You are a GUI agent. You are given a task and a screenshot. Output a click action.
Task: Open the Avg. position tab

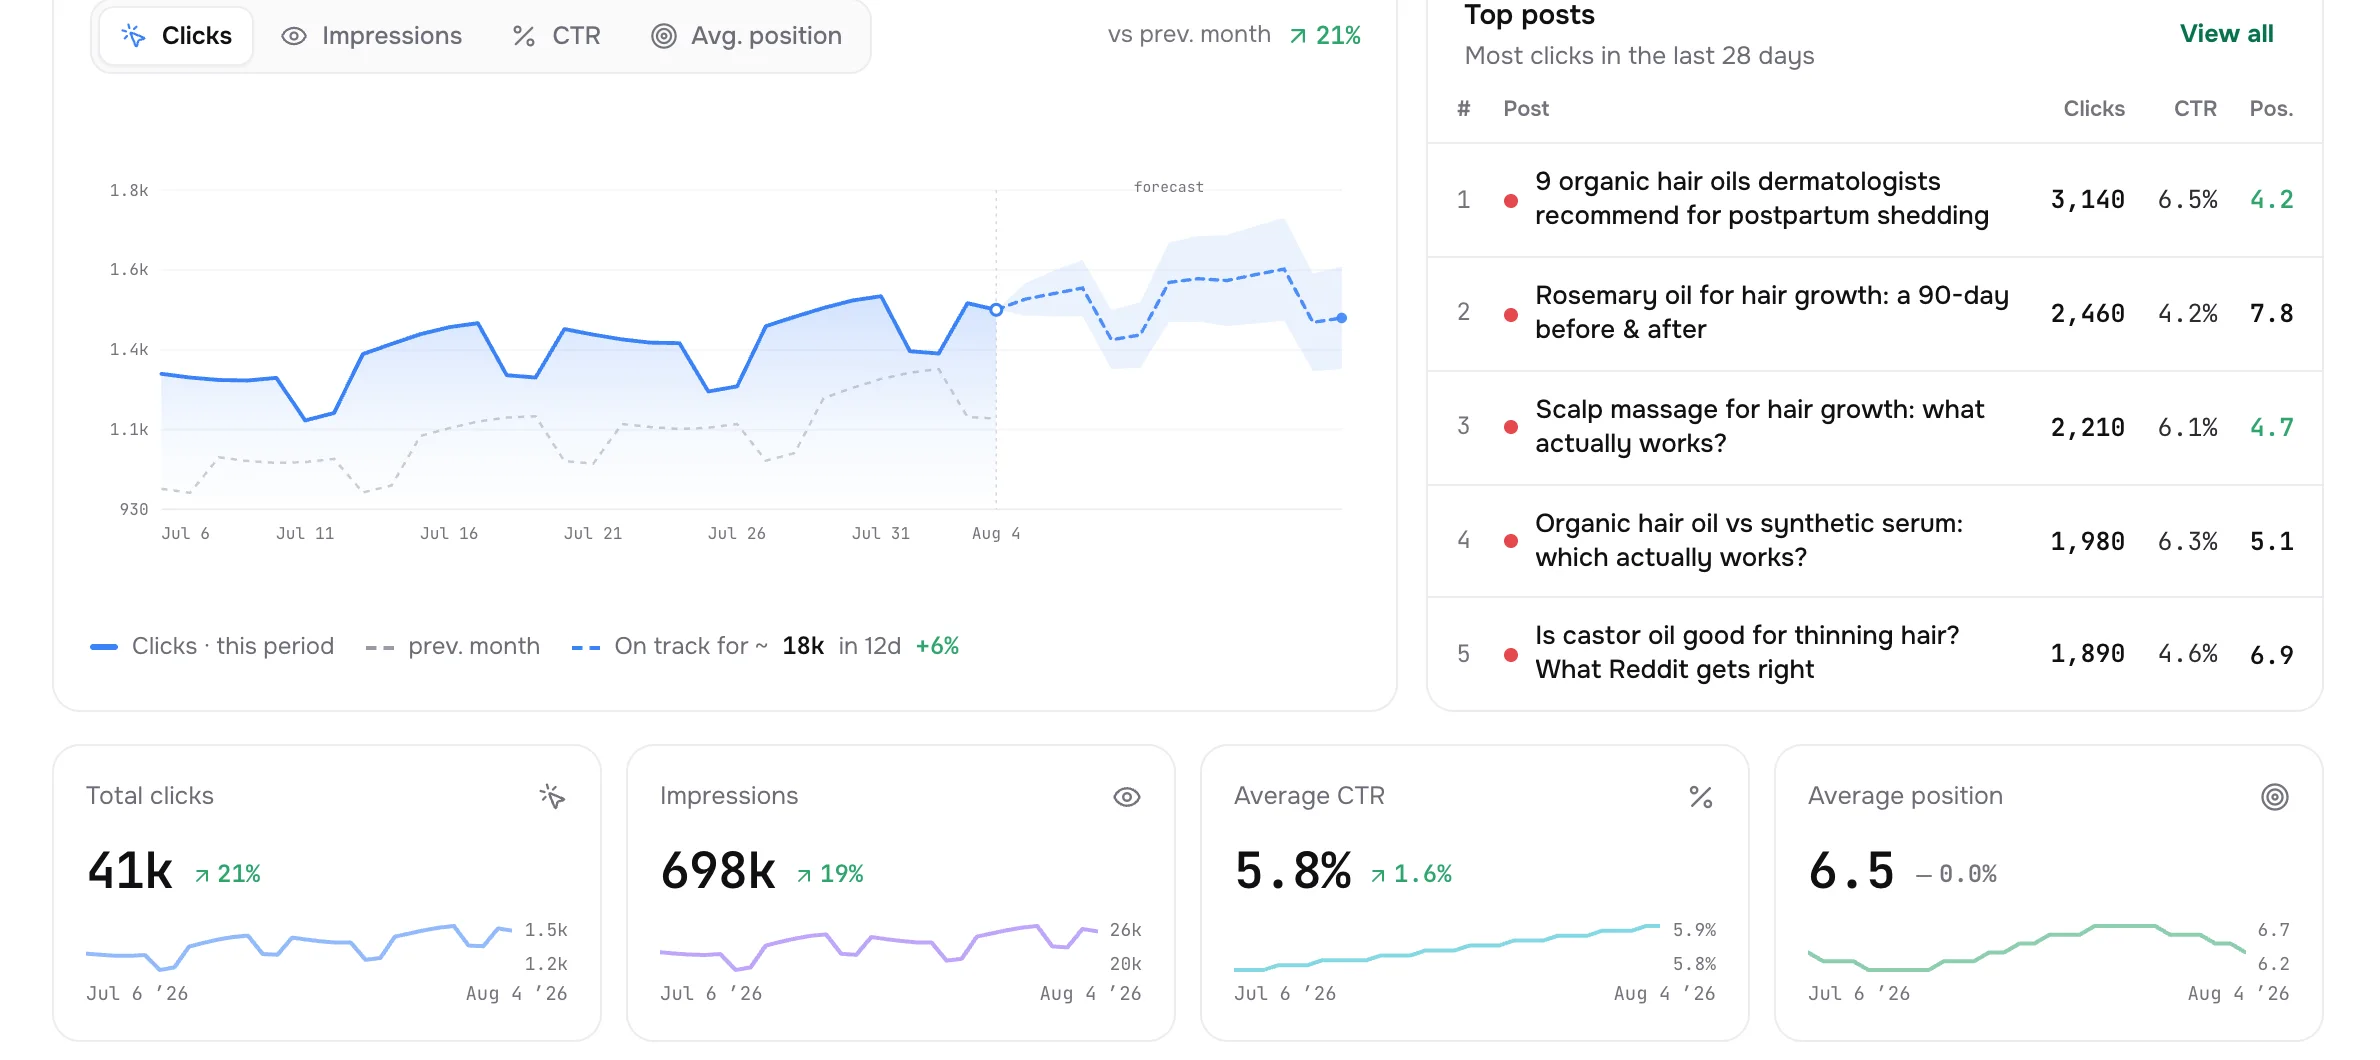(746, 36)
